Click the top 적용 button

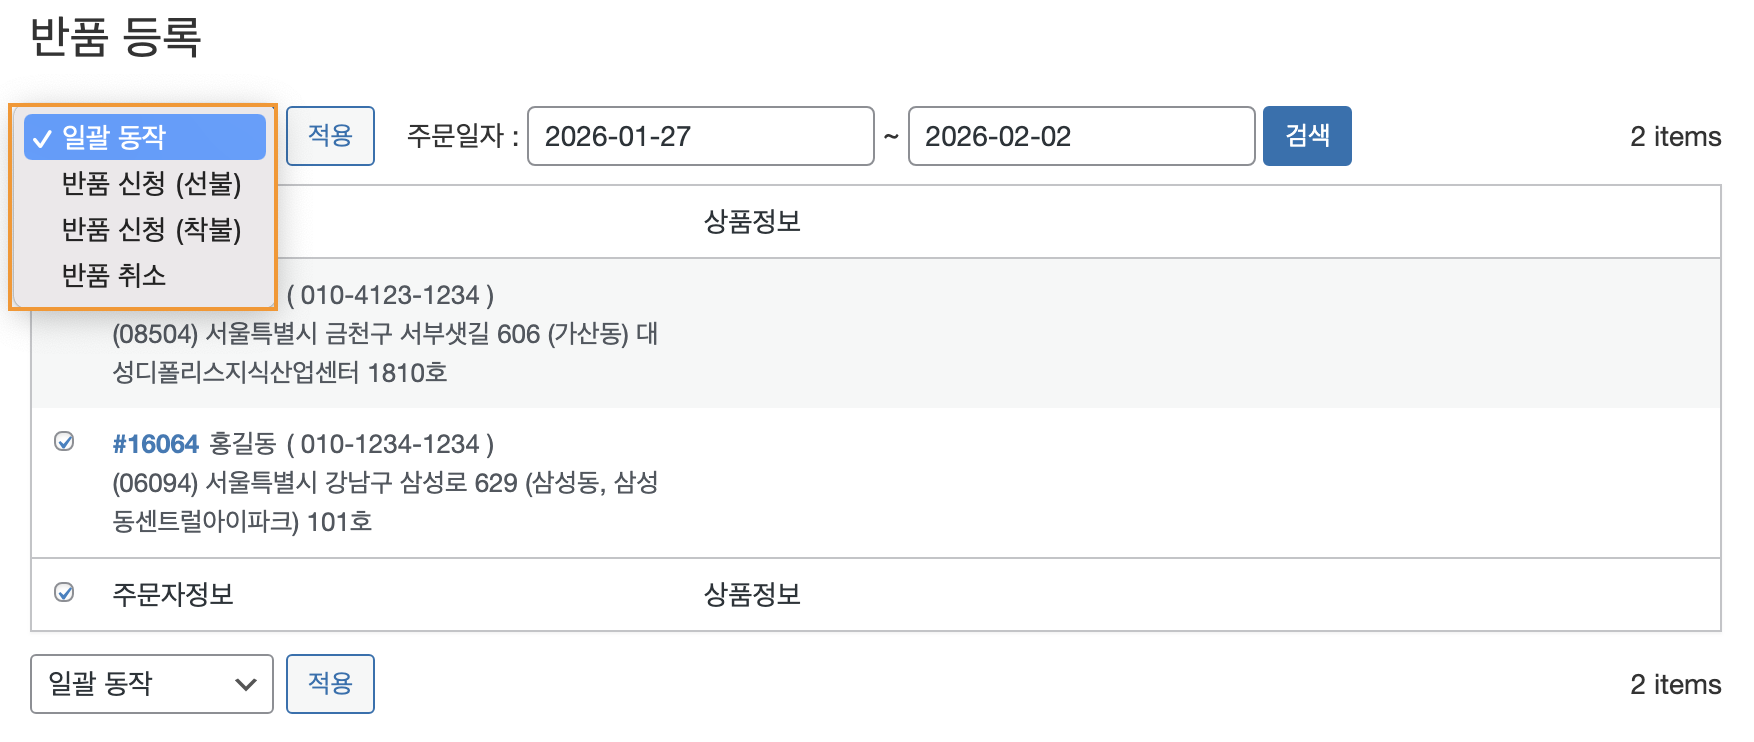(330, 136)
